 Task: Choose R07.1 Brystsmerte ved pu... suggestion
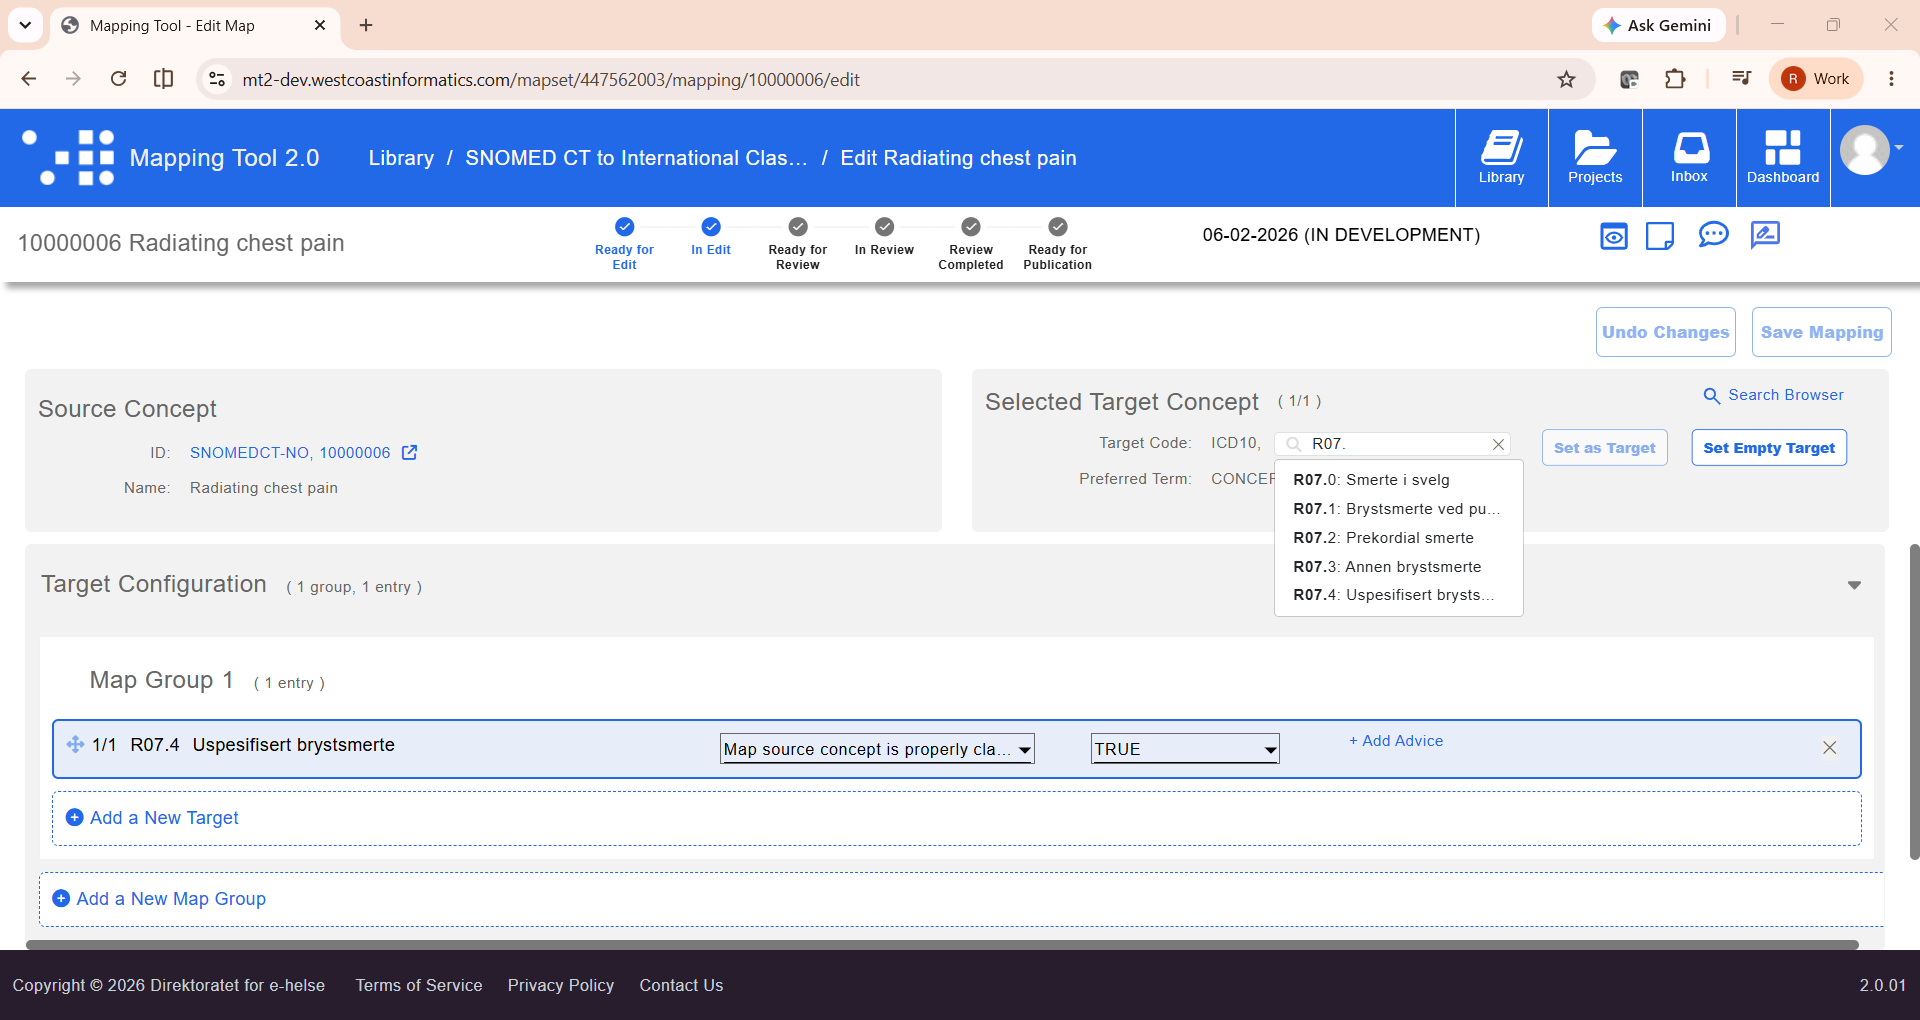[1399, 509]
